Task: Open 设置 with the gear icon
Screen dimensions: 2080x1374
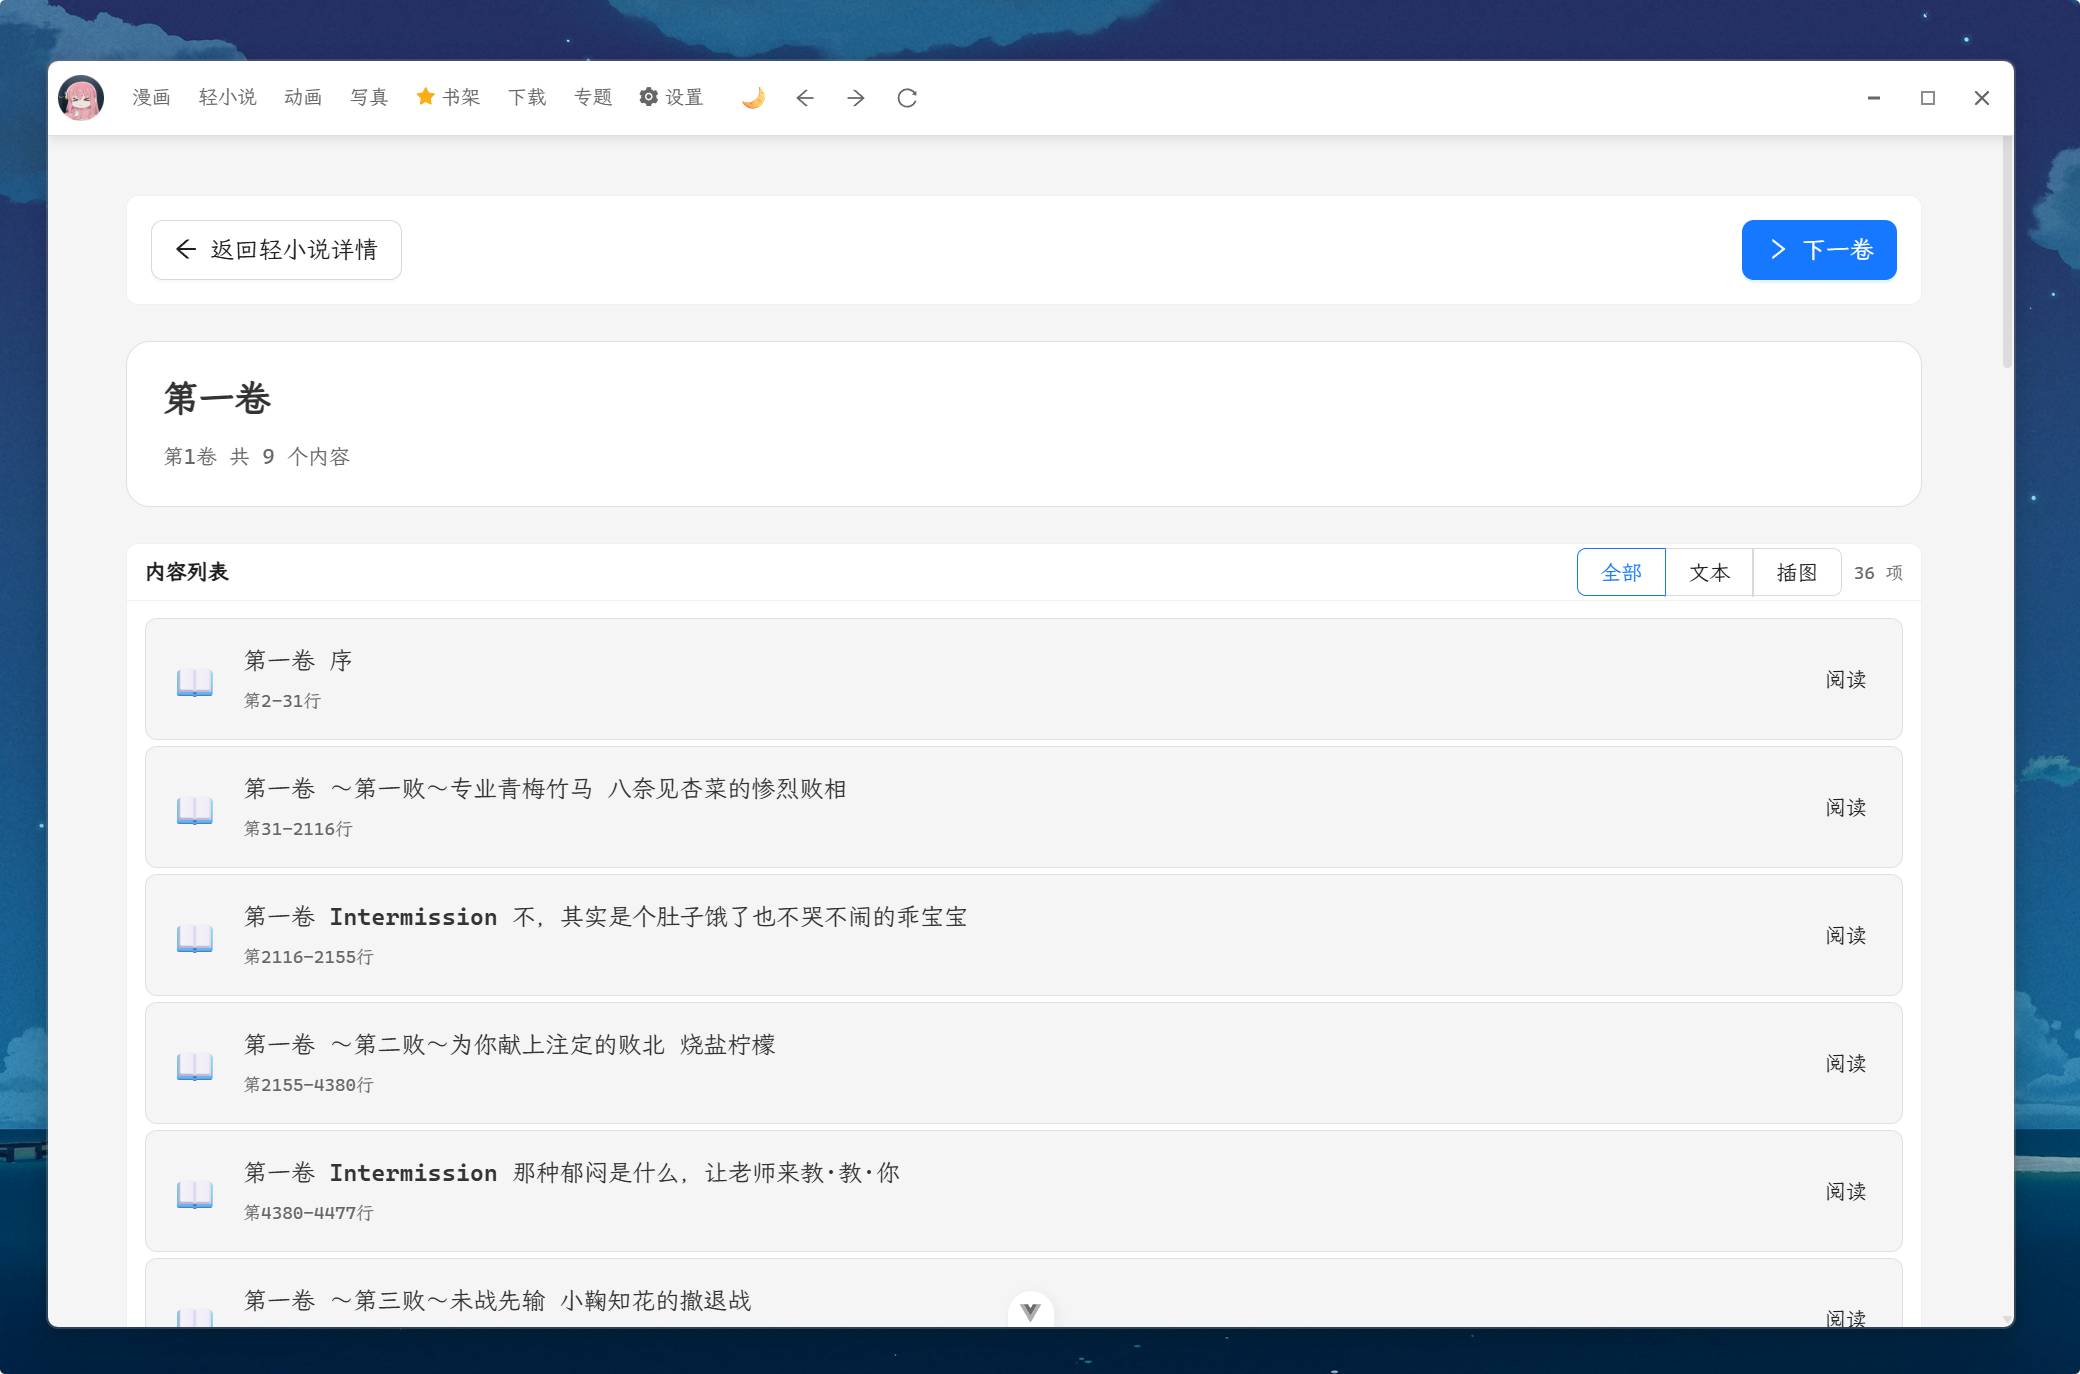Action: click(671, 97)
